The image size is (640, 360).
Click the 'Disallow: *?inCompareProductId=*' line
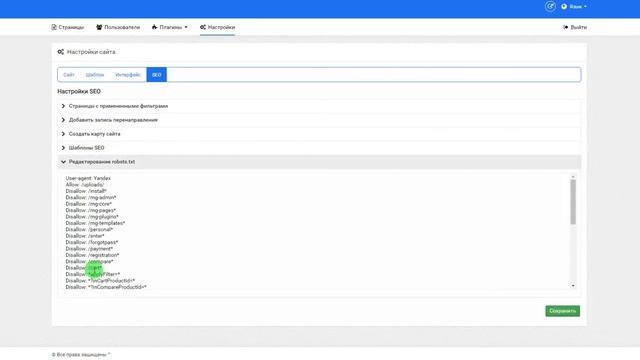click(106, 287)
